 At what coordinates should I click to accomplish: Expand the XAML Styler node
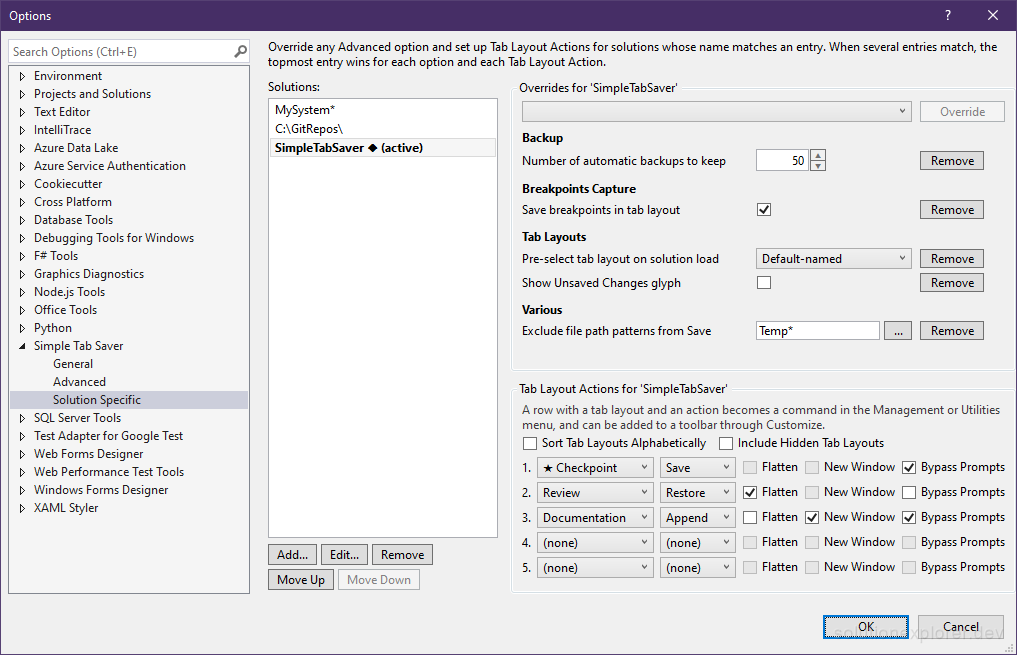[x=22, y=508]
